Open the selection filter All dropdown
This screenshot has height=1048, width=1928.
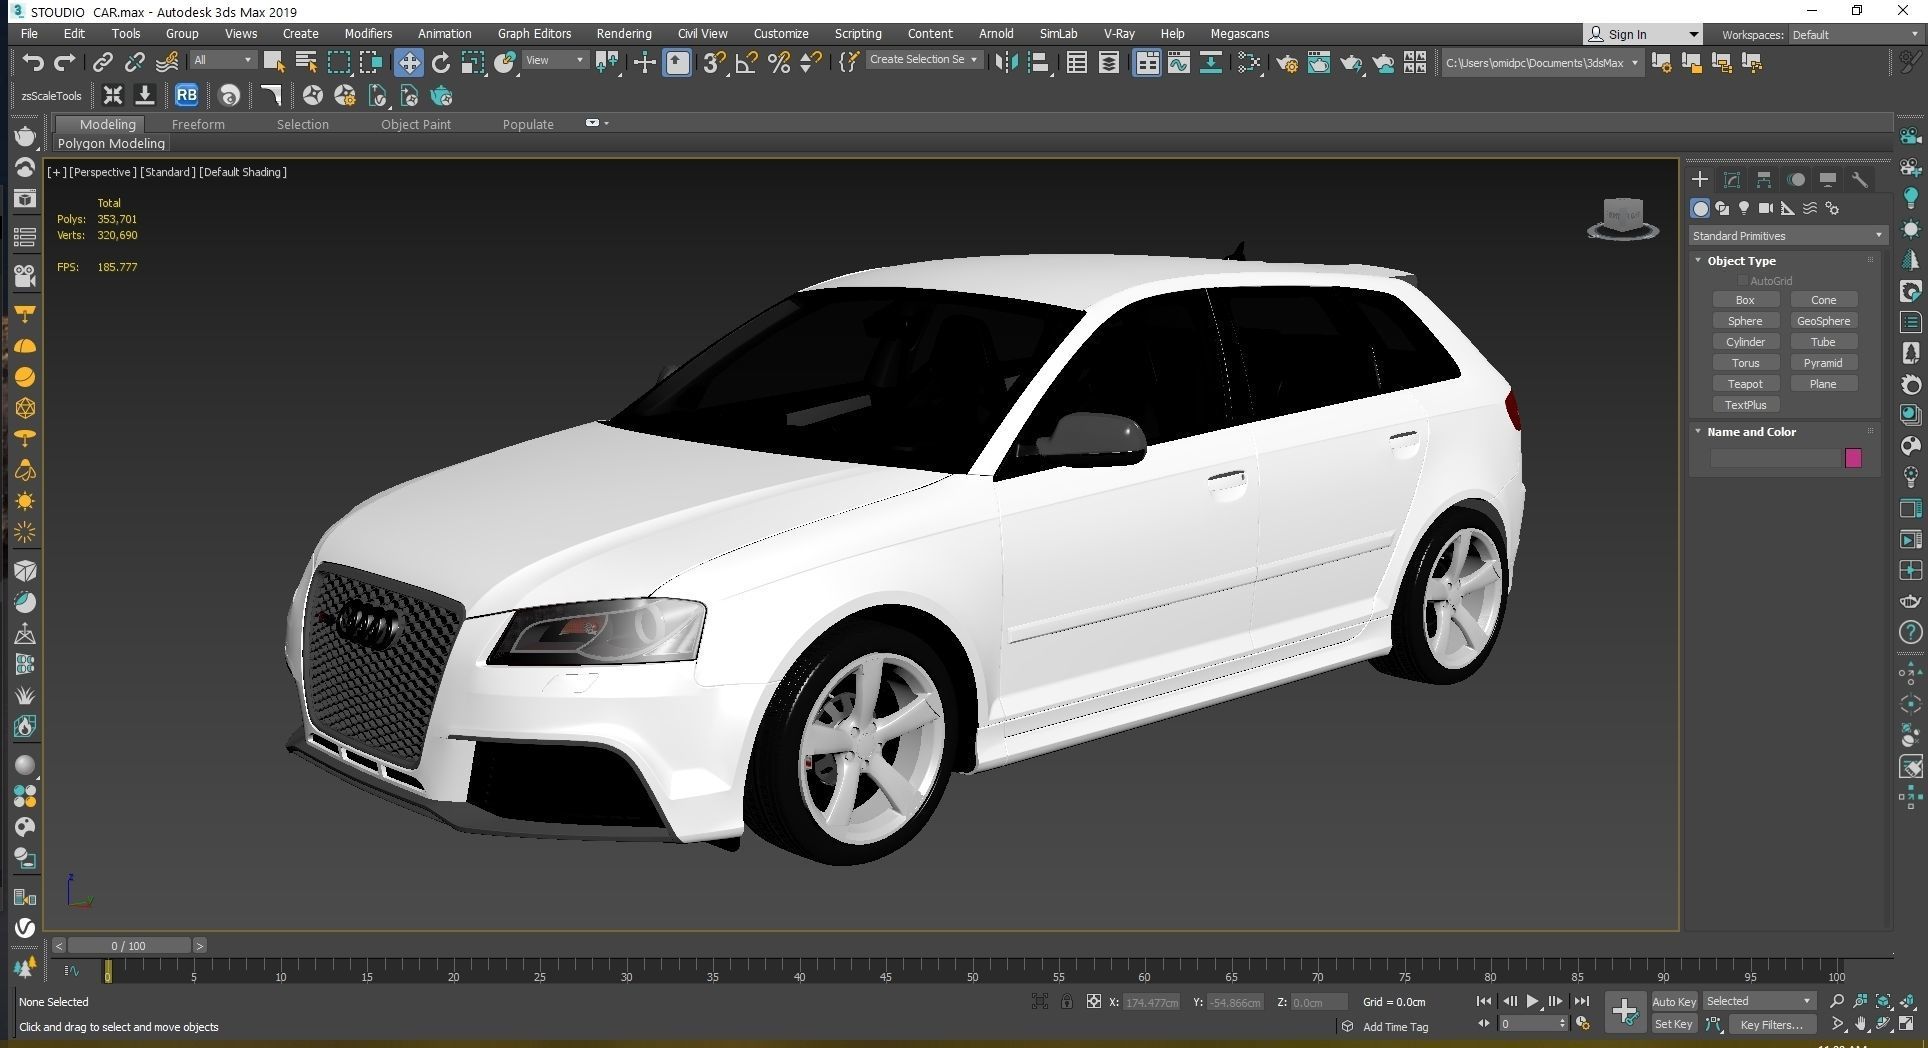tap(223, 60)
